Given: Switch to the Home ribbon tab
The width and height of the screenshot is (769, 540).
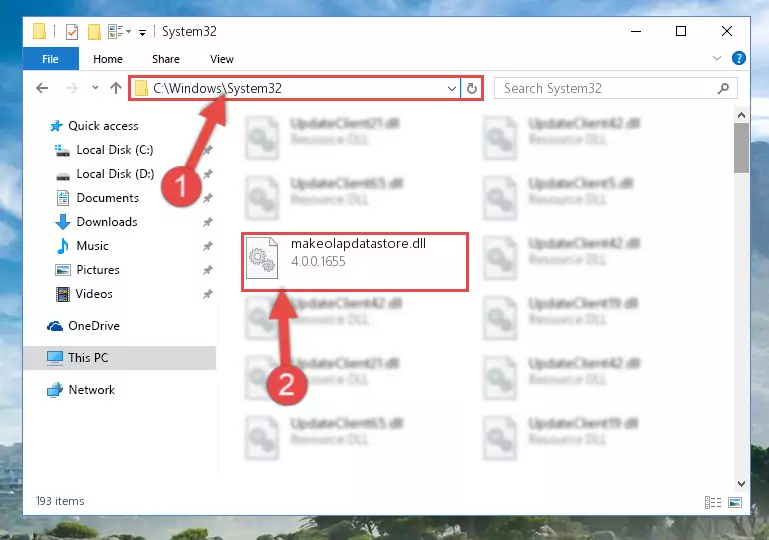Looking at the screenshot, I should (108, 59).
